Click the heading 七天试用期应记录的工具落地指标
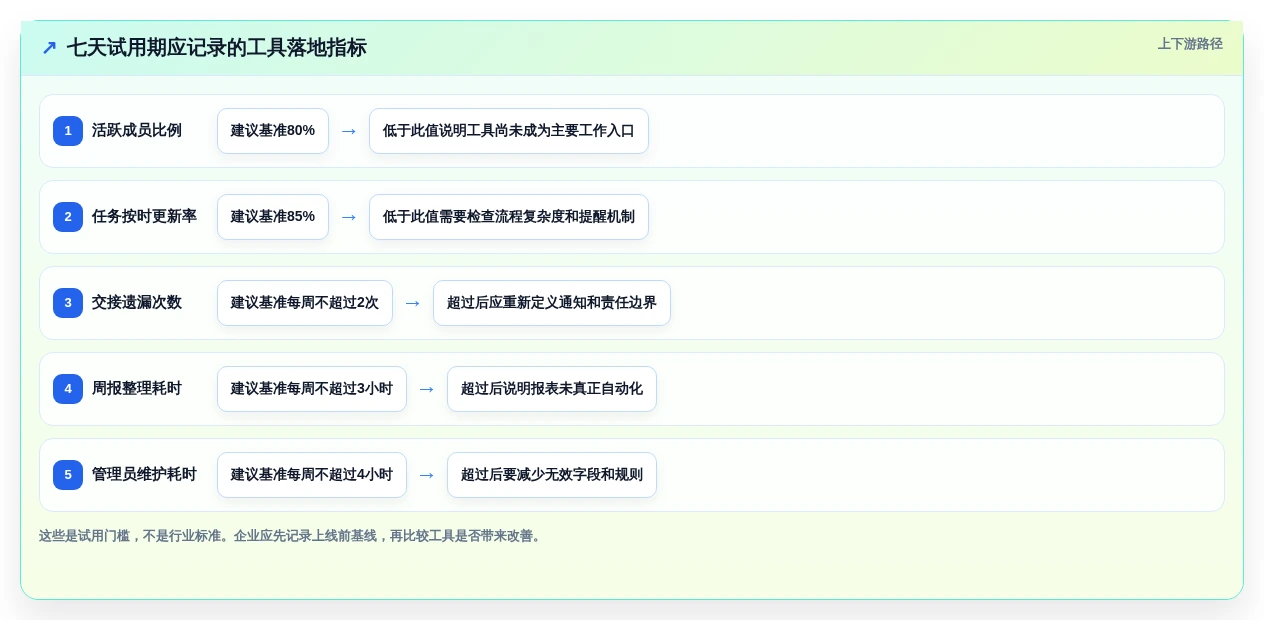This screenshot has height=620, width=1264. (x=217, y=48)
